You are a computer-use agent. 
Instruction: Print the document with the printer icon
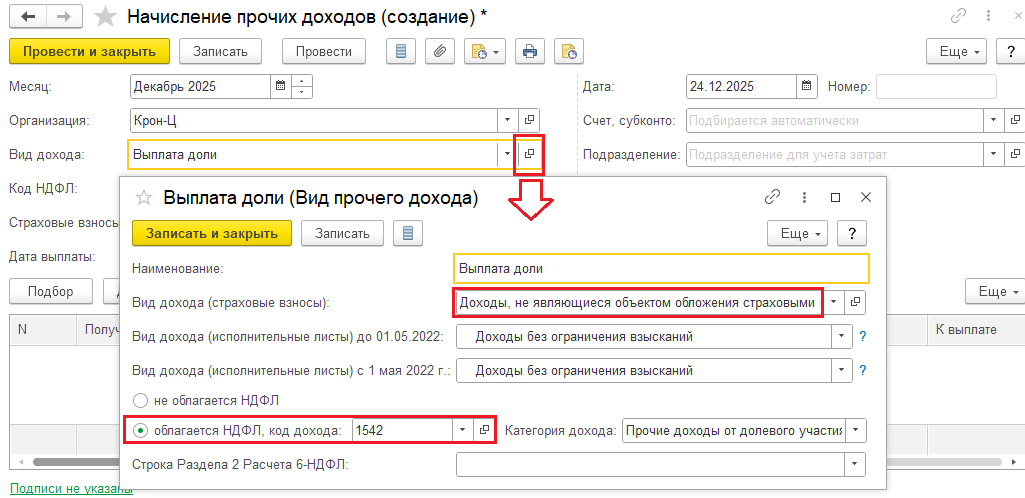(530, 51)
